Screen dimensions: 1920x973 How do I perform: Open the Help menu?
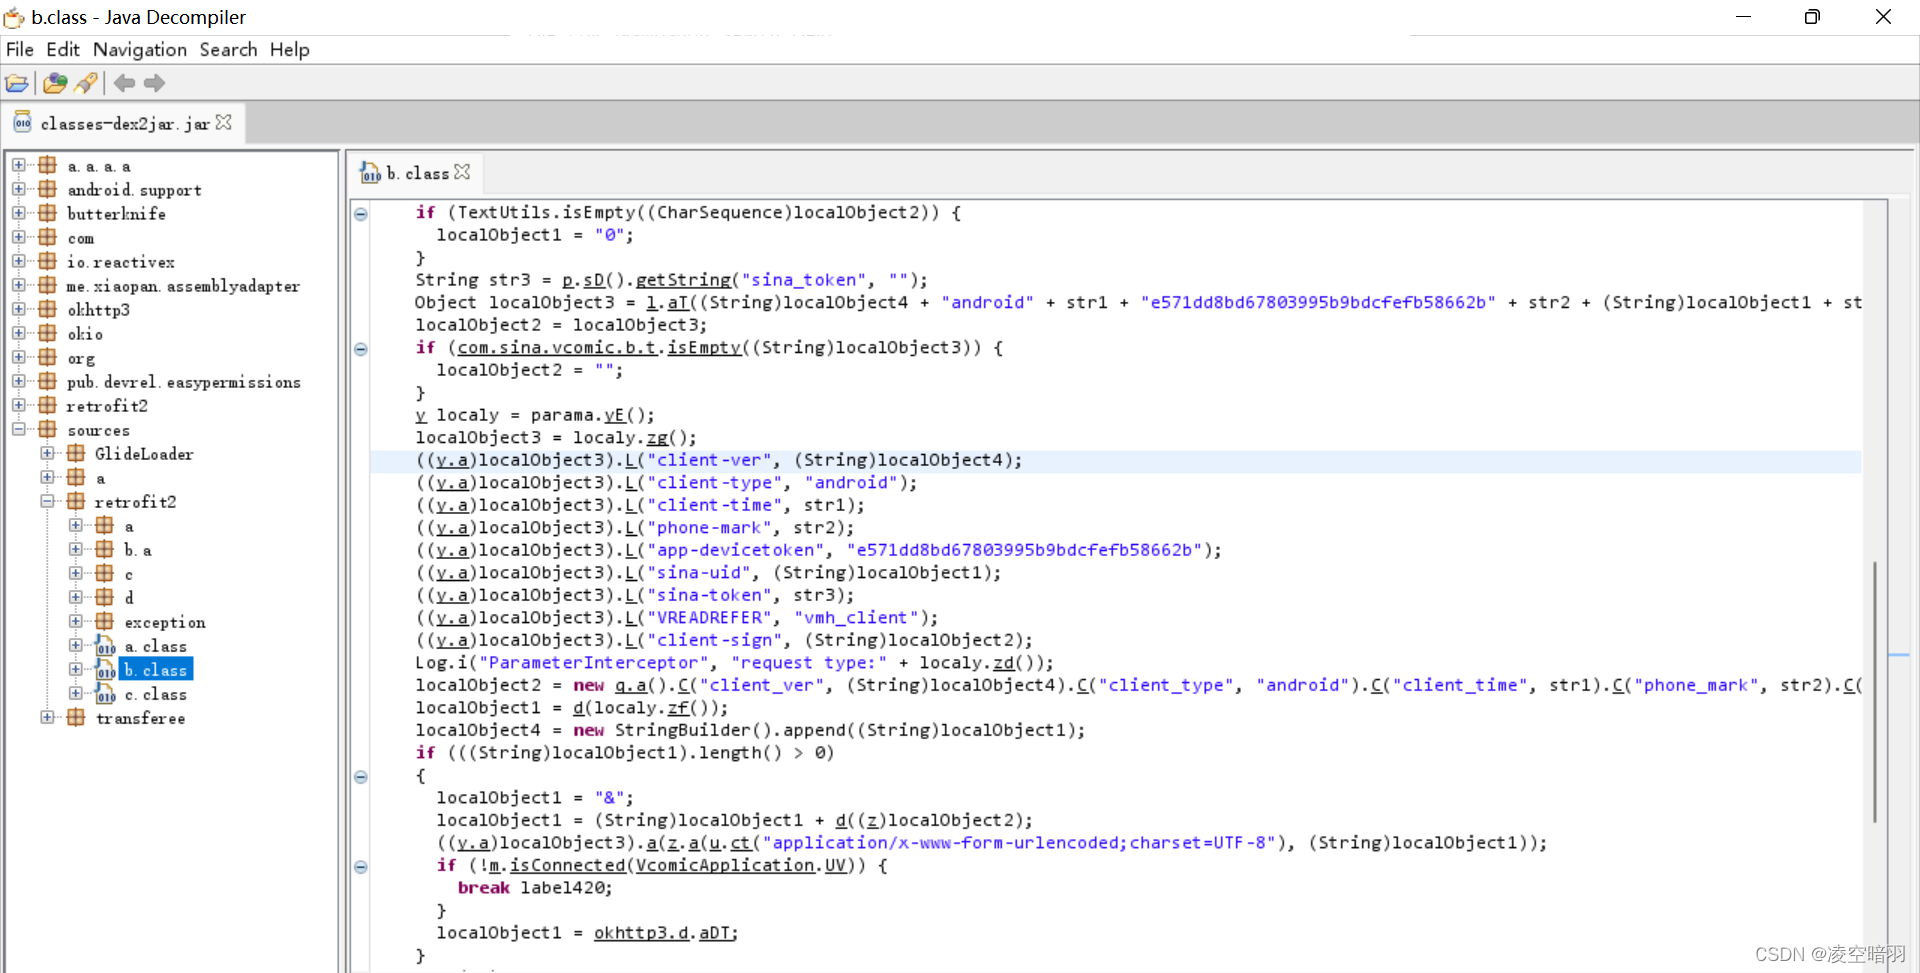290,50
